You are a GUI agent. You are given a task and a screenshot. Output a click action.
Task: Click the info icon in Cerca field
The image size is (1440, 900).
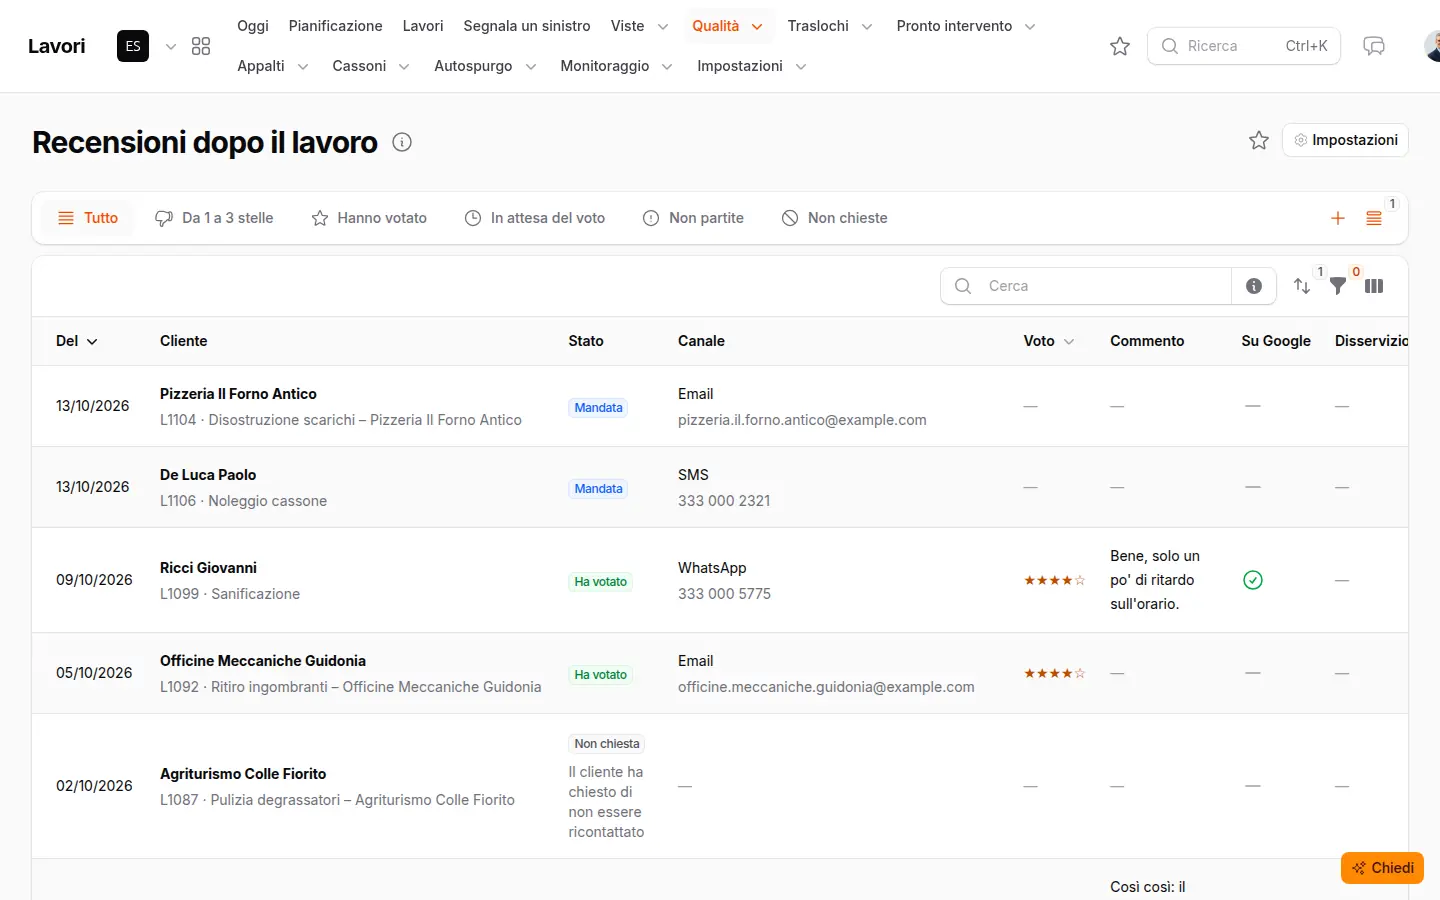(1254, 286)
